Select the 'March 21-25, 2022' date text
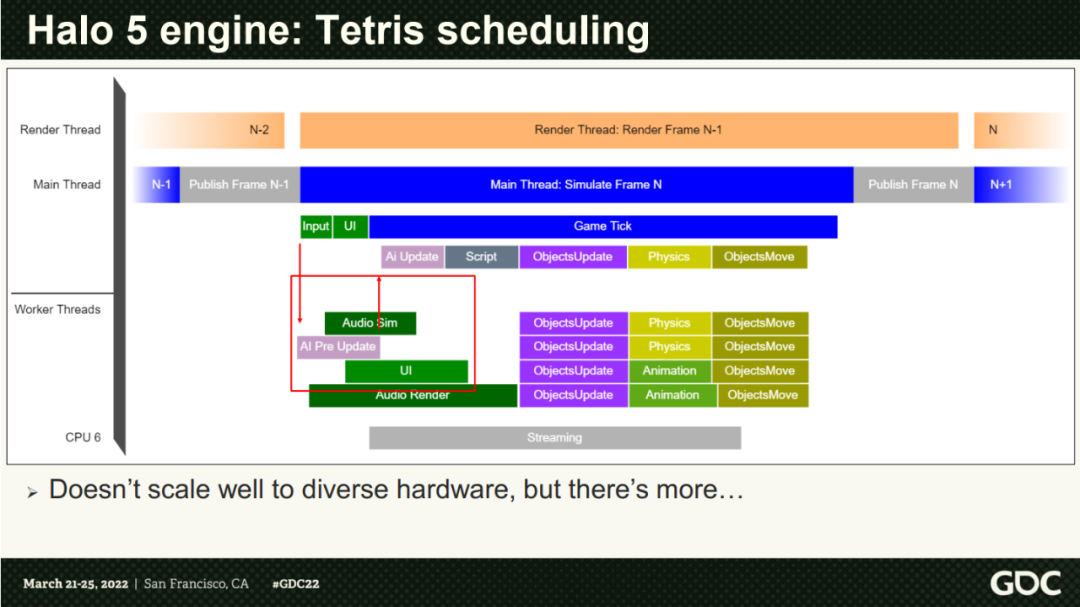The height and width of the screenshot is (607, 1080). point(76,584)
